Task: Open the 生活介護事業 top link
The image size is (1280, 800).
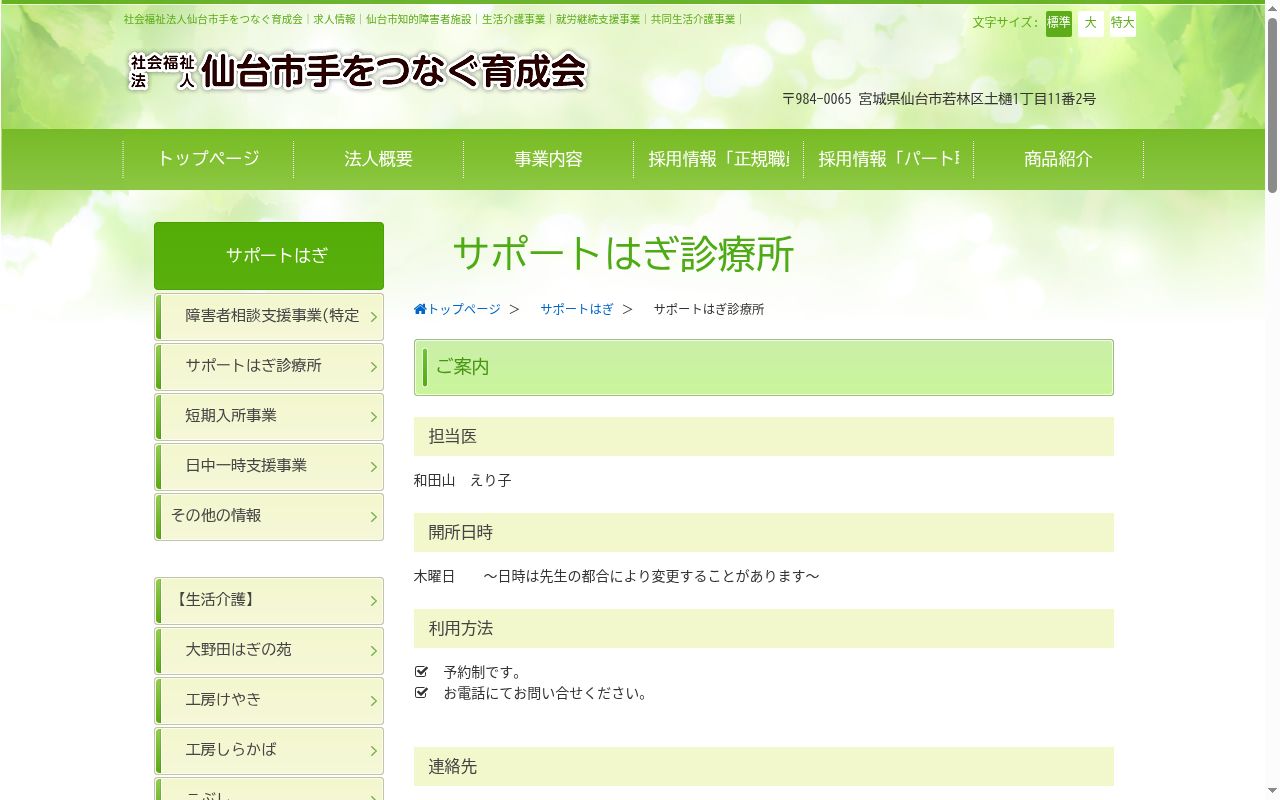Action: (x=514, y=19)
